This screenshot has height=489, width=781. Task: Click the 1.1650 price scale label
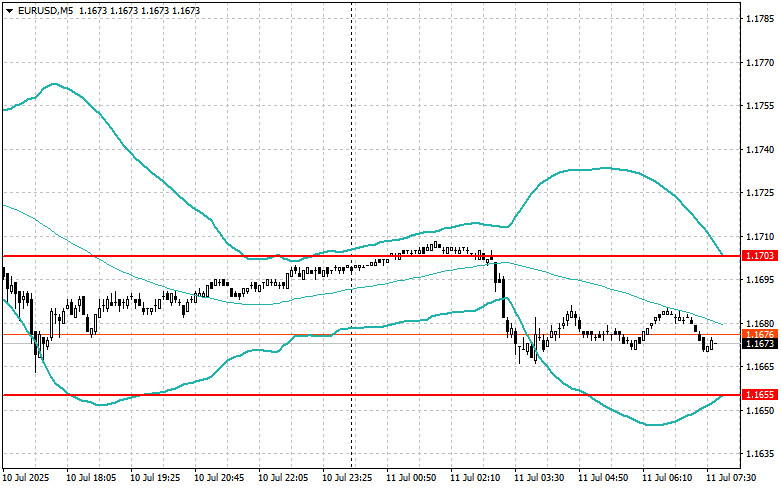click(x=760, y=410)
